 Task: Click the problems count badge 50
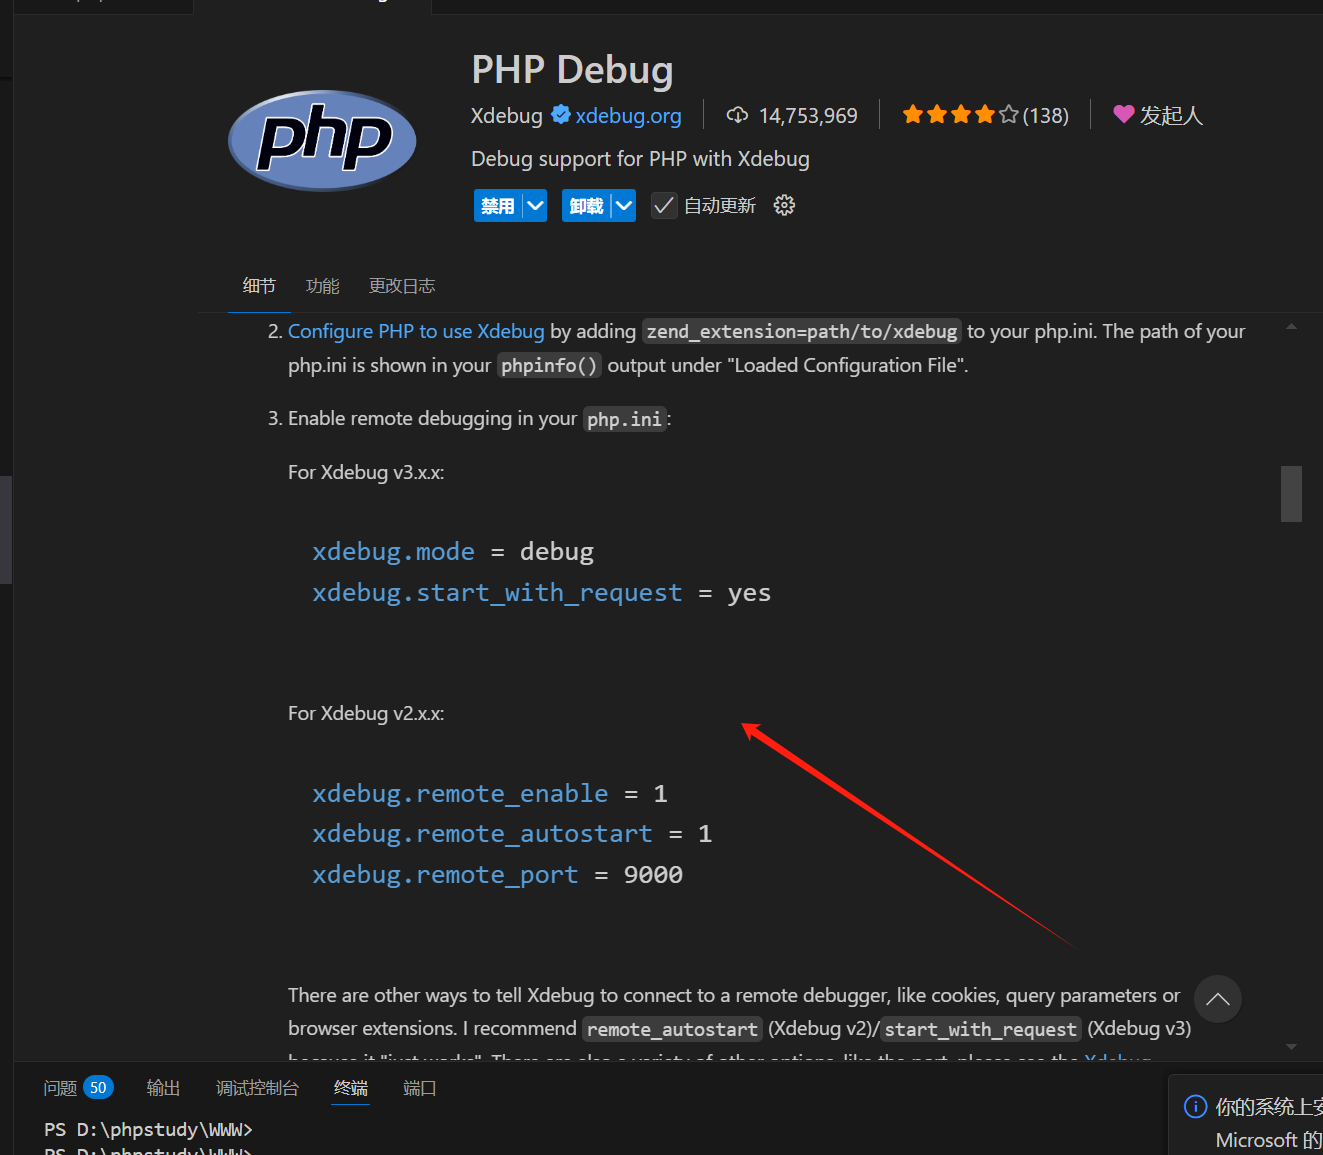tap(98, 1088)
